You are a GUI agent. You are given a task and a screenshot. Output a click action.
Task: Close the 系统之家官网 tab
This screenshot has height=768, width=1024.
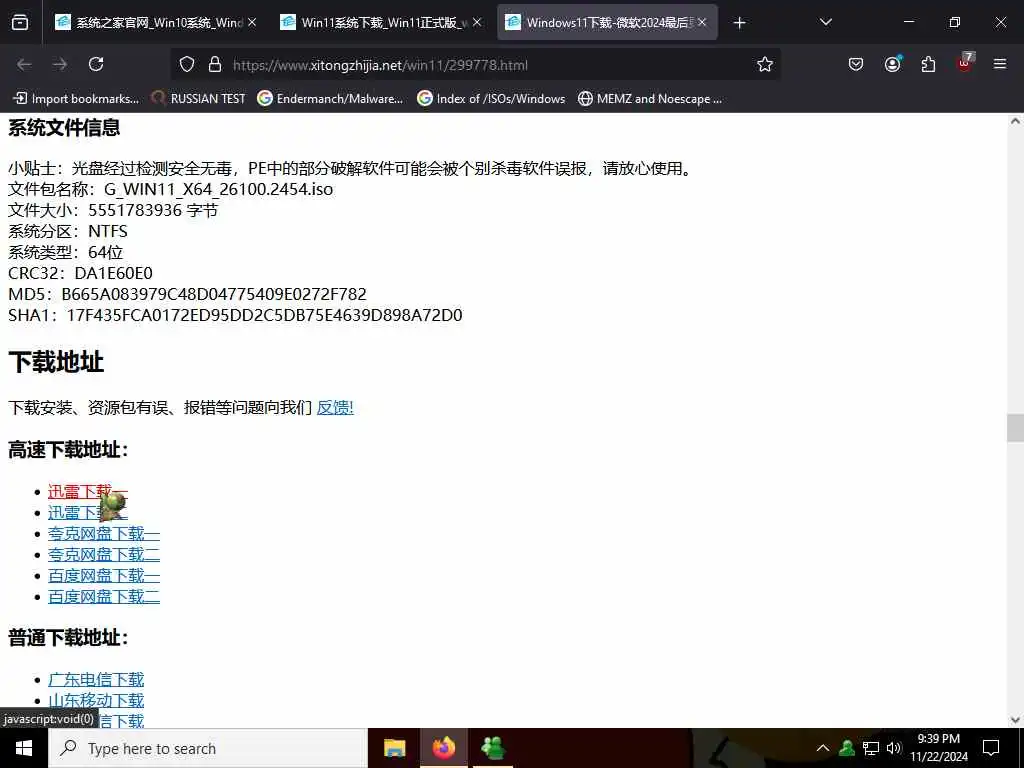click(x=252, y=22)
